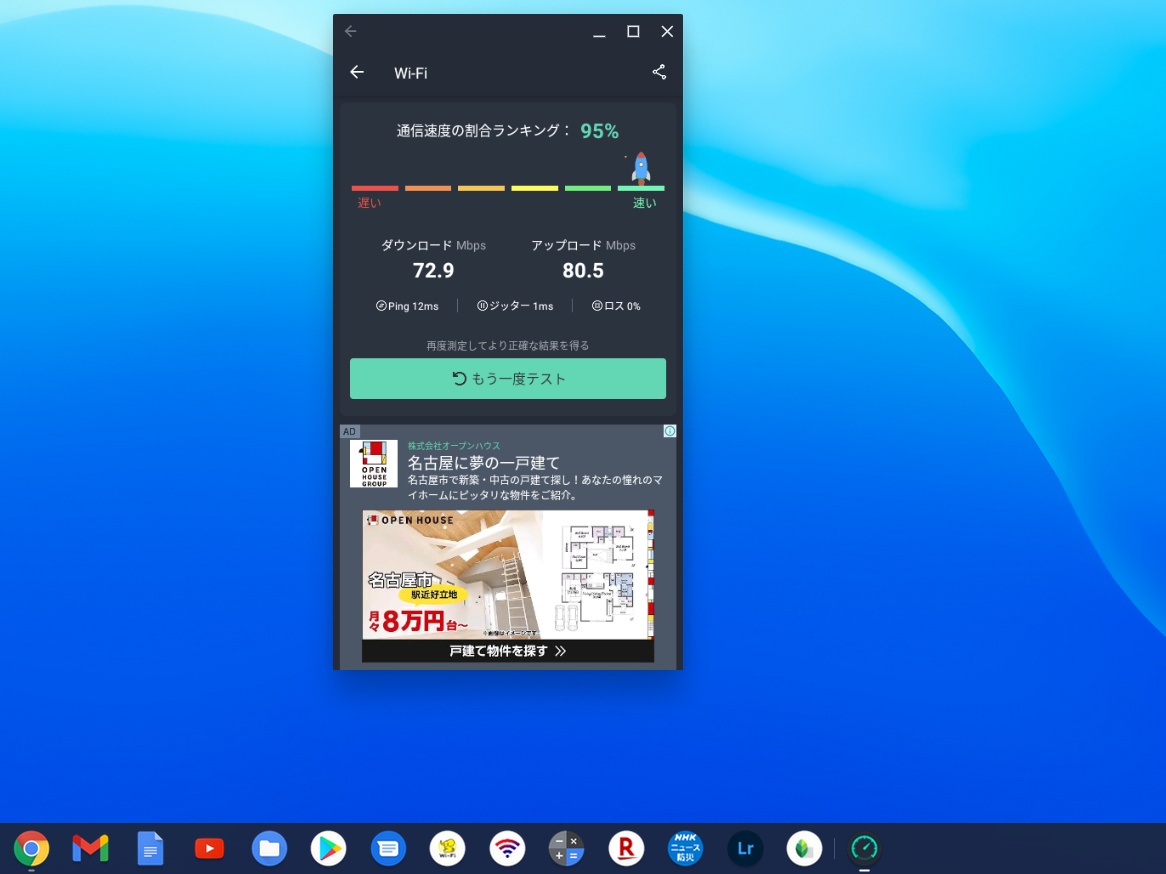The image size is (1166, 874).
Task: Click the ジッター 1ms indicator
Action: 515,306
